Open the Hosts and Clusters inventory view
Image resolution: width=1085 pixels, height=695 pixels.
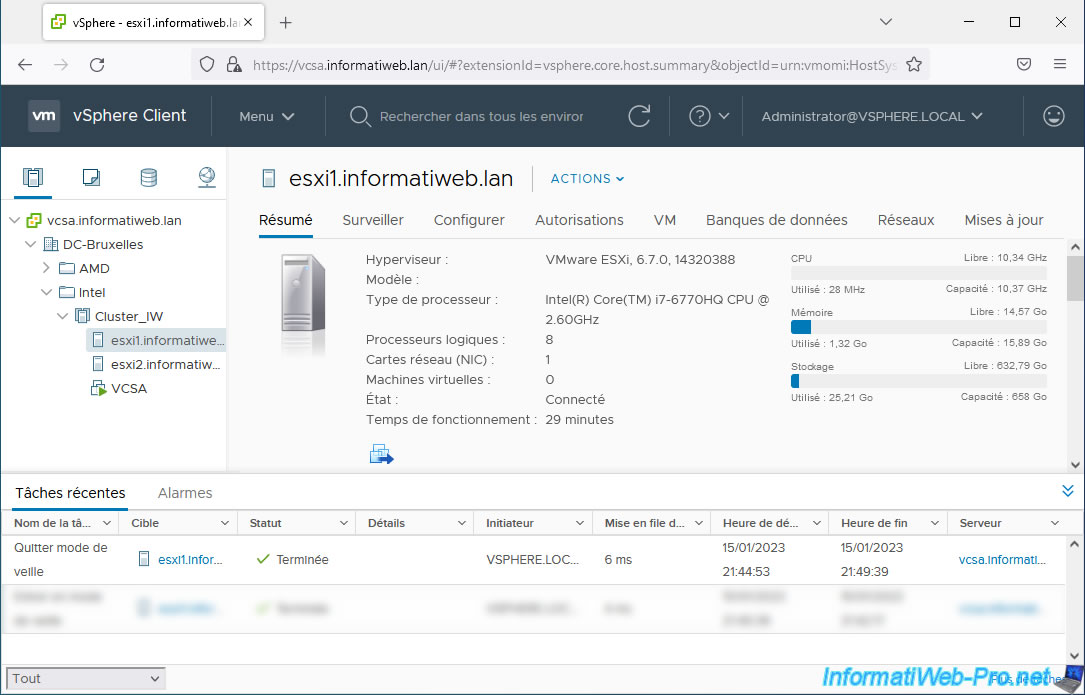click(x=33, y=178)
